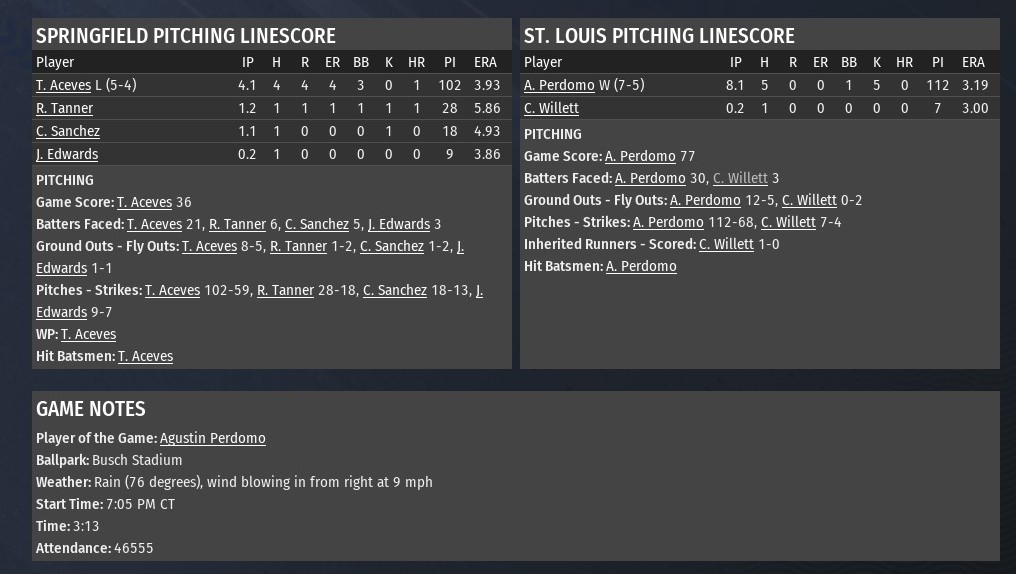This screenshot has width=1016, height=574.
Task: Click R. Tanner in Springfield linescore table row
Action: click(64, 108)
